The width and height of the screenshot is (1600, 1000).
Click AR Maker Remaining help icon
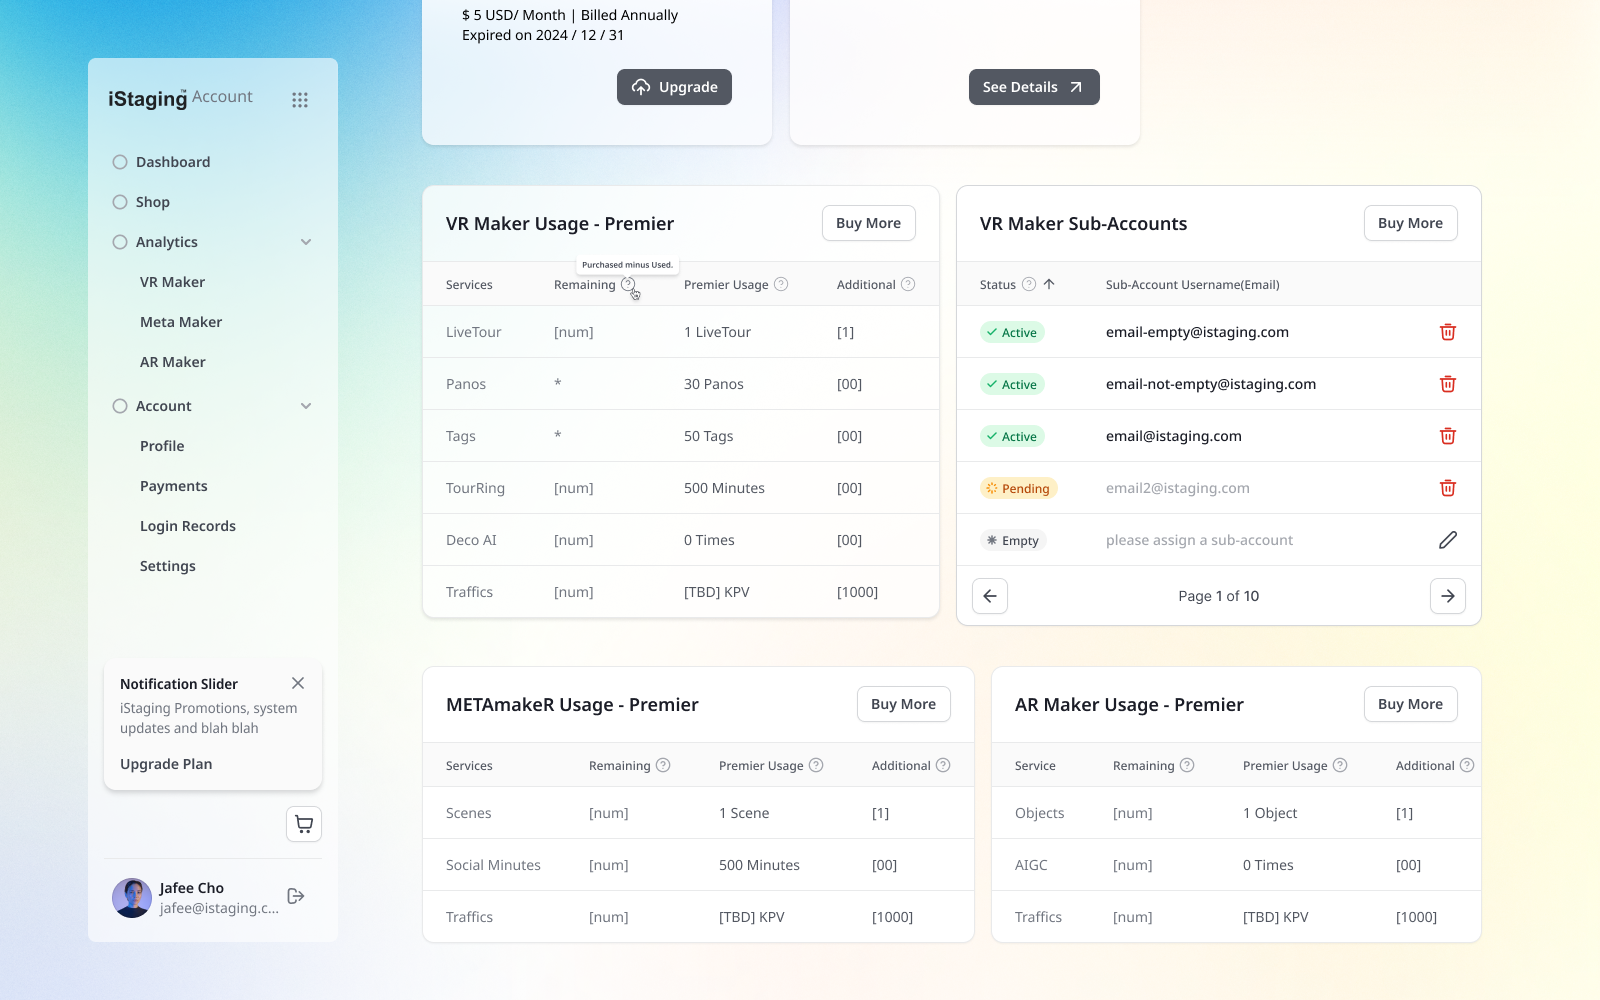point(1187,765)
